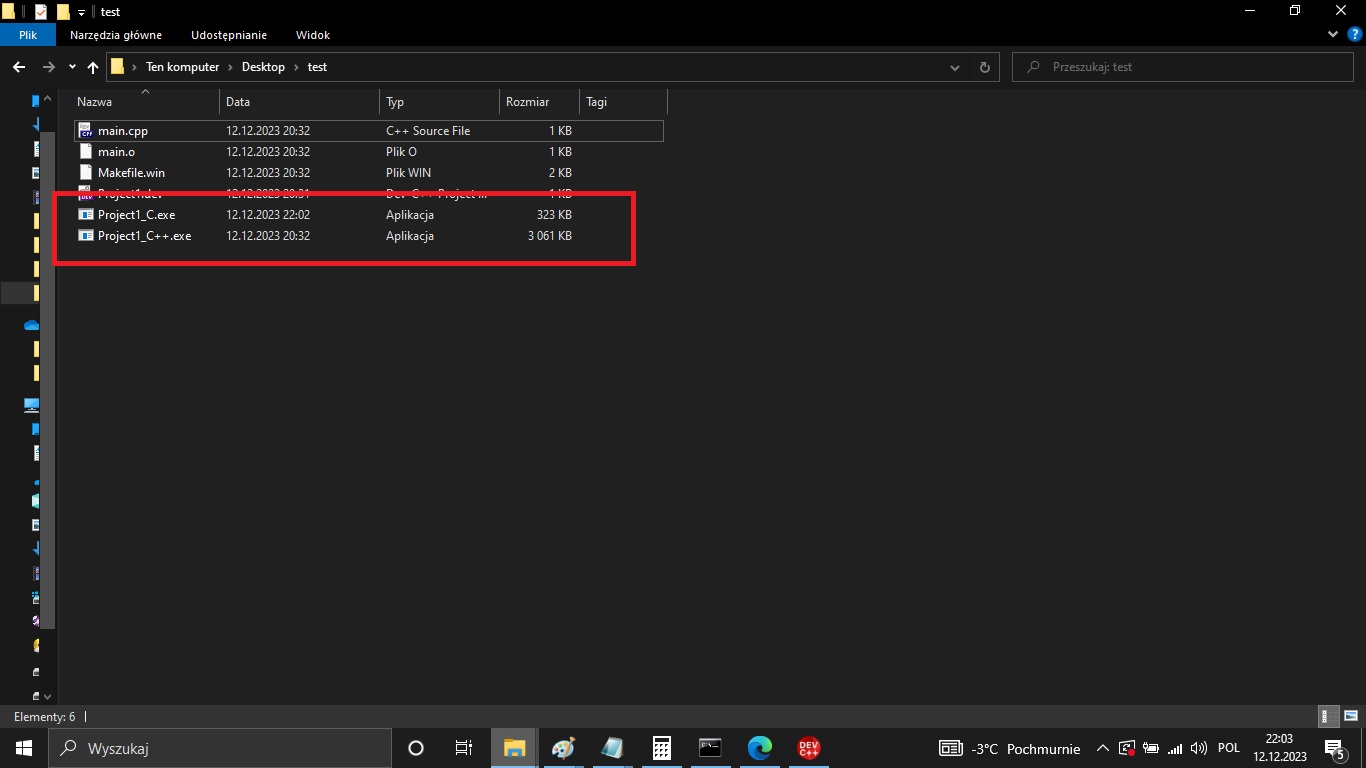Click the application icon beside Project1_C++.exe
The image size is (1366, 768).
pos(86,236)
